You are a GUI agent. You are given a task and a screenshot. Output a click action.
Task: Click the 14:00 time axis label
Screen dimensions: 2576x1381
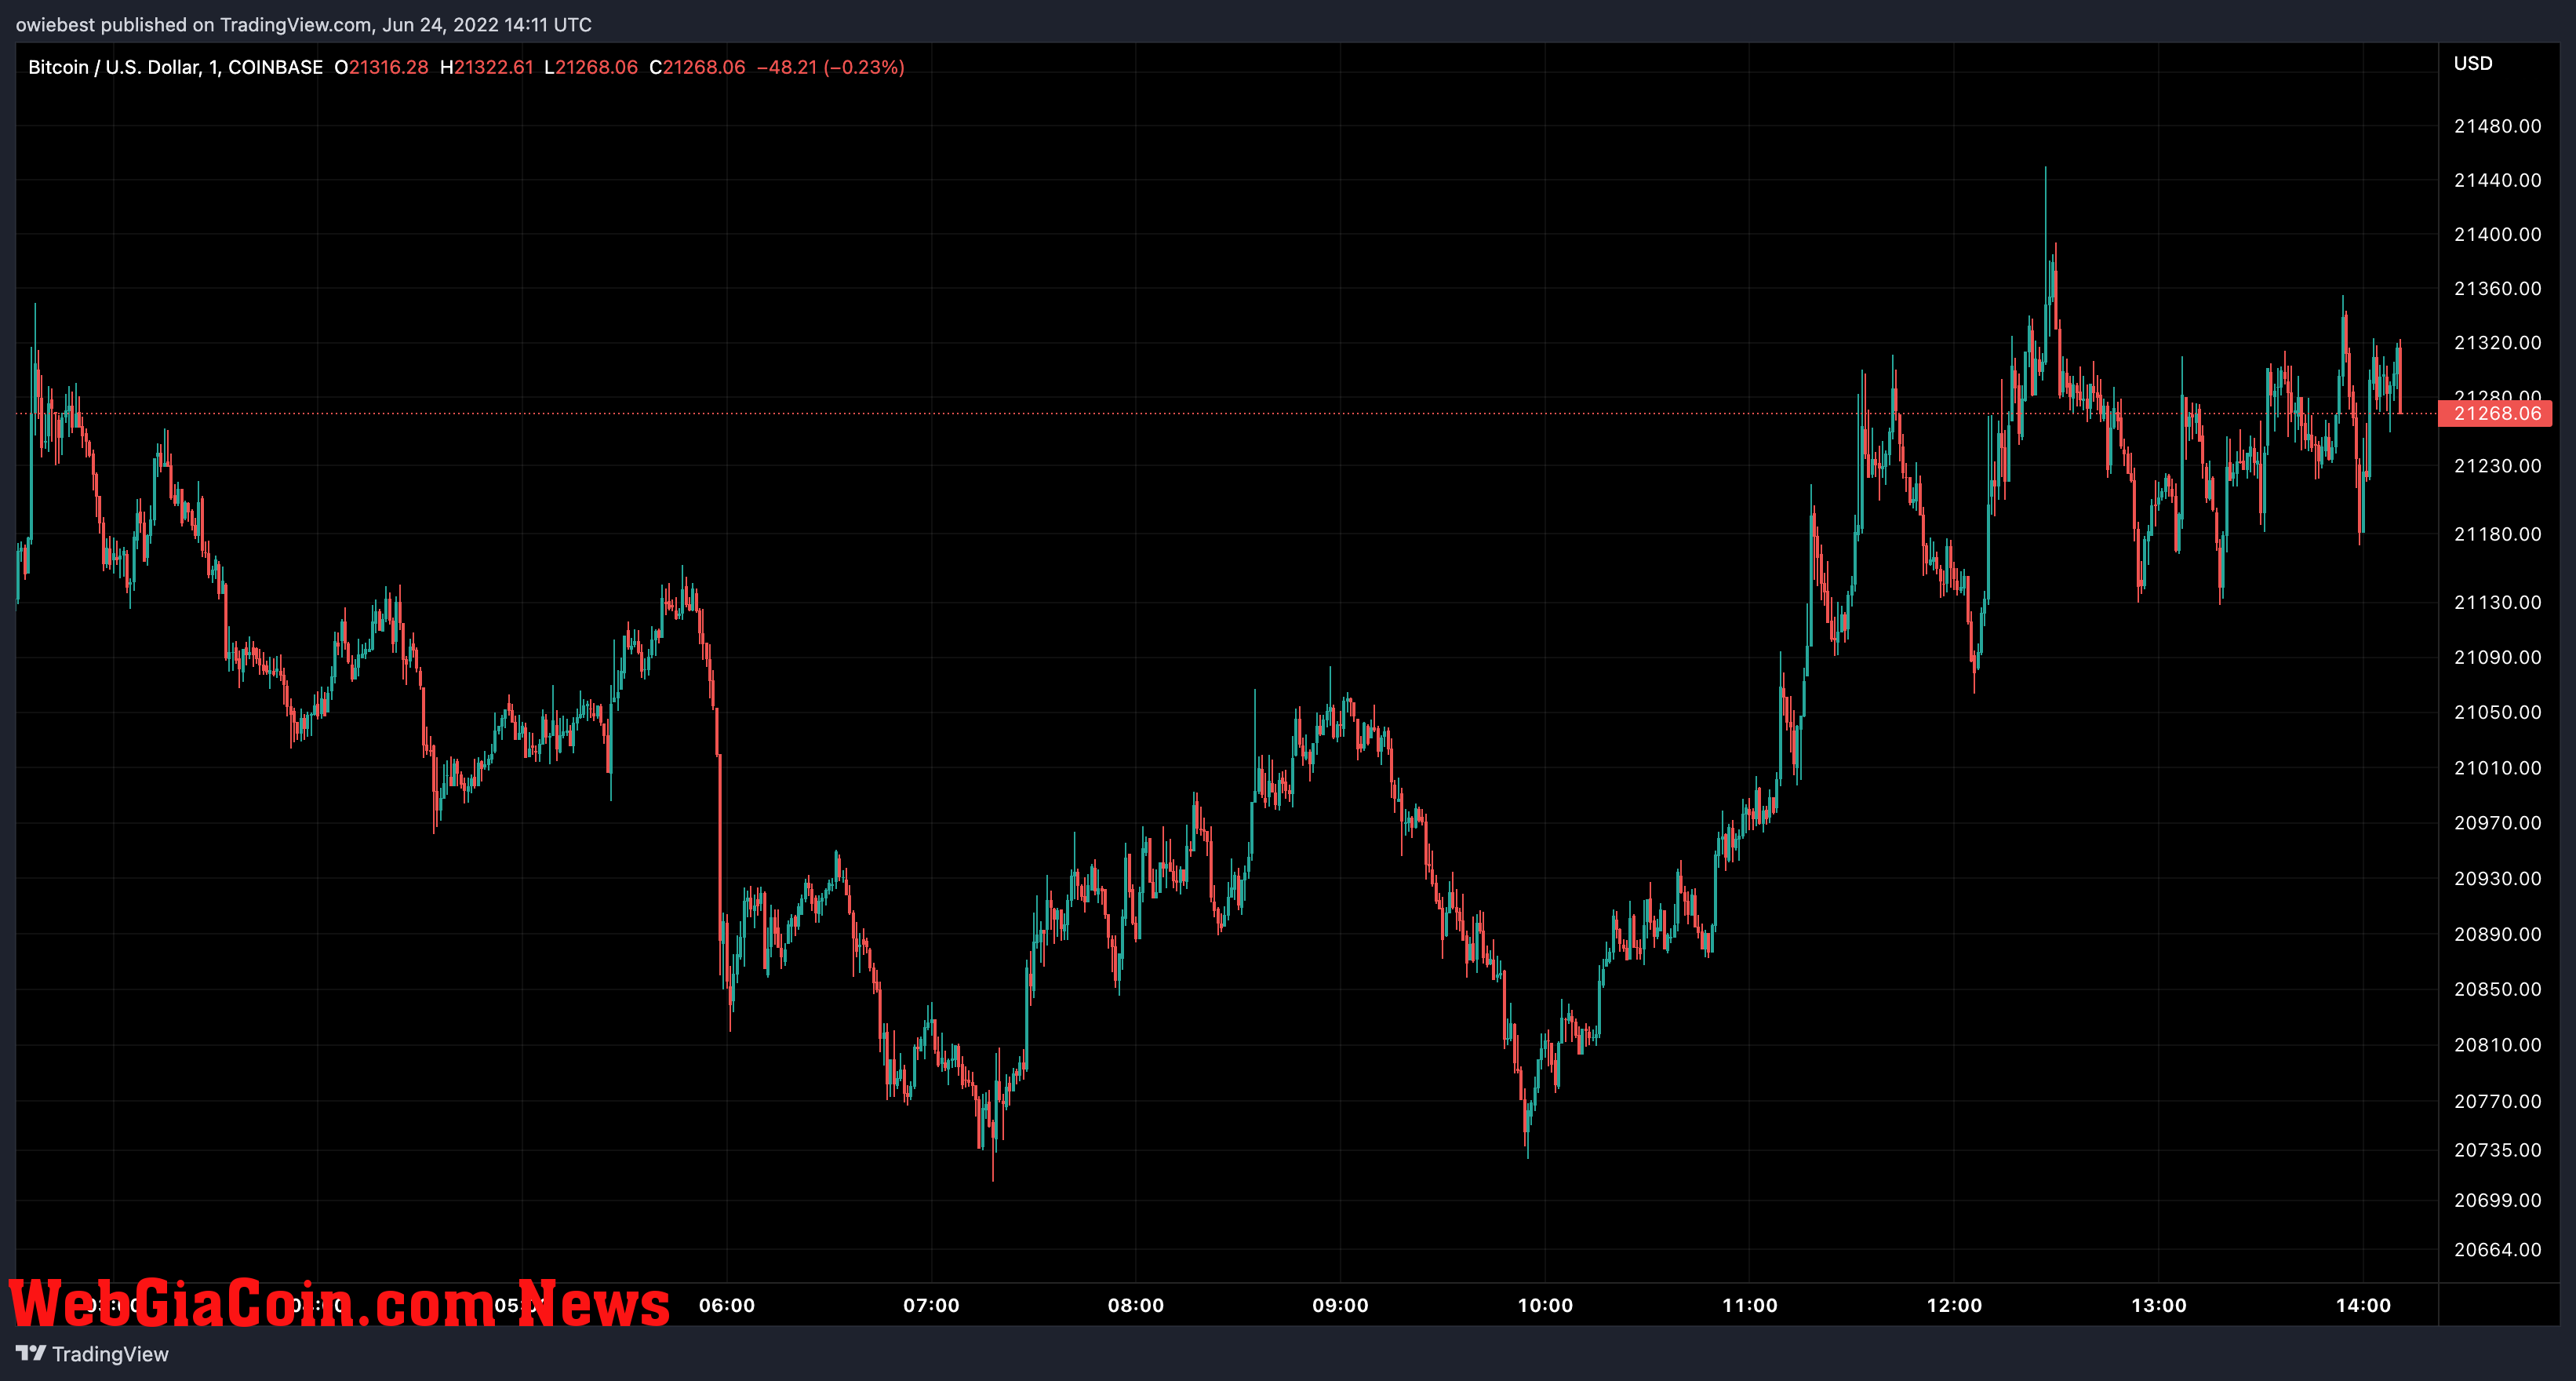click(2363, 1305)
